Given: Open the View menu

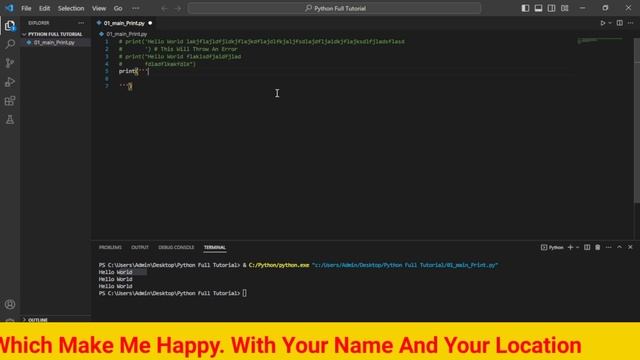Looking at the screenshot, I should 99,8.
